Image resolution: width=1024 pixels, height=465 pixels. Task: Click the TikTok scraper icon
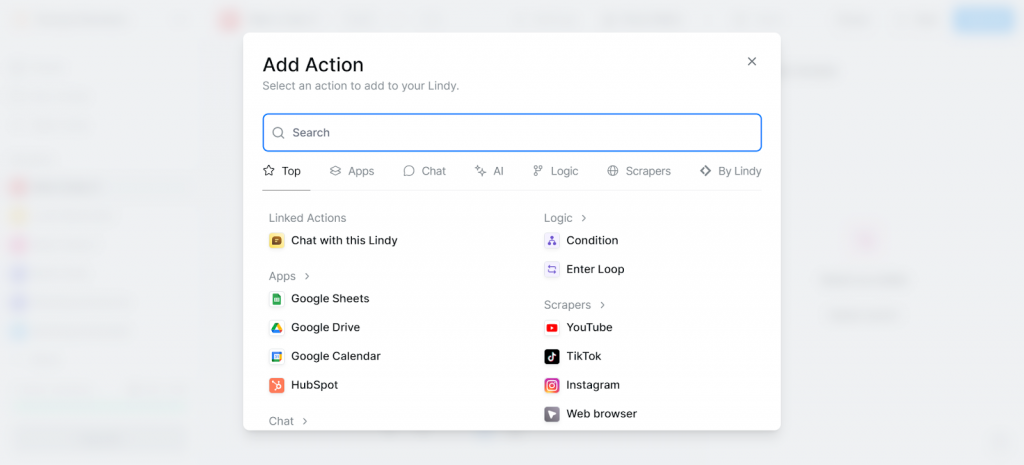[552, 356]
